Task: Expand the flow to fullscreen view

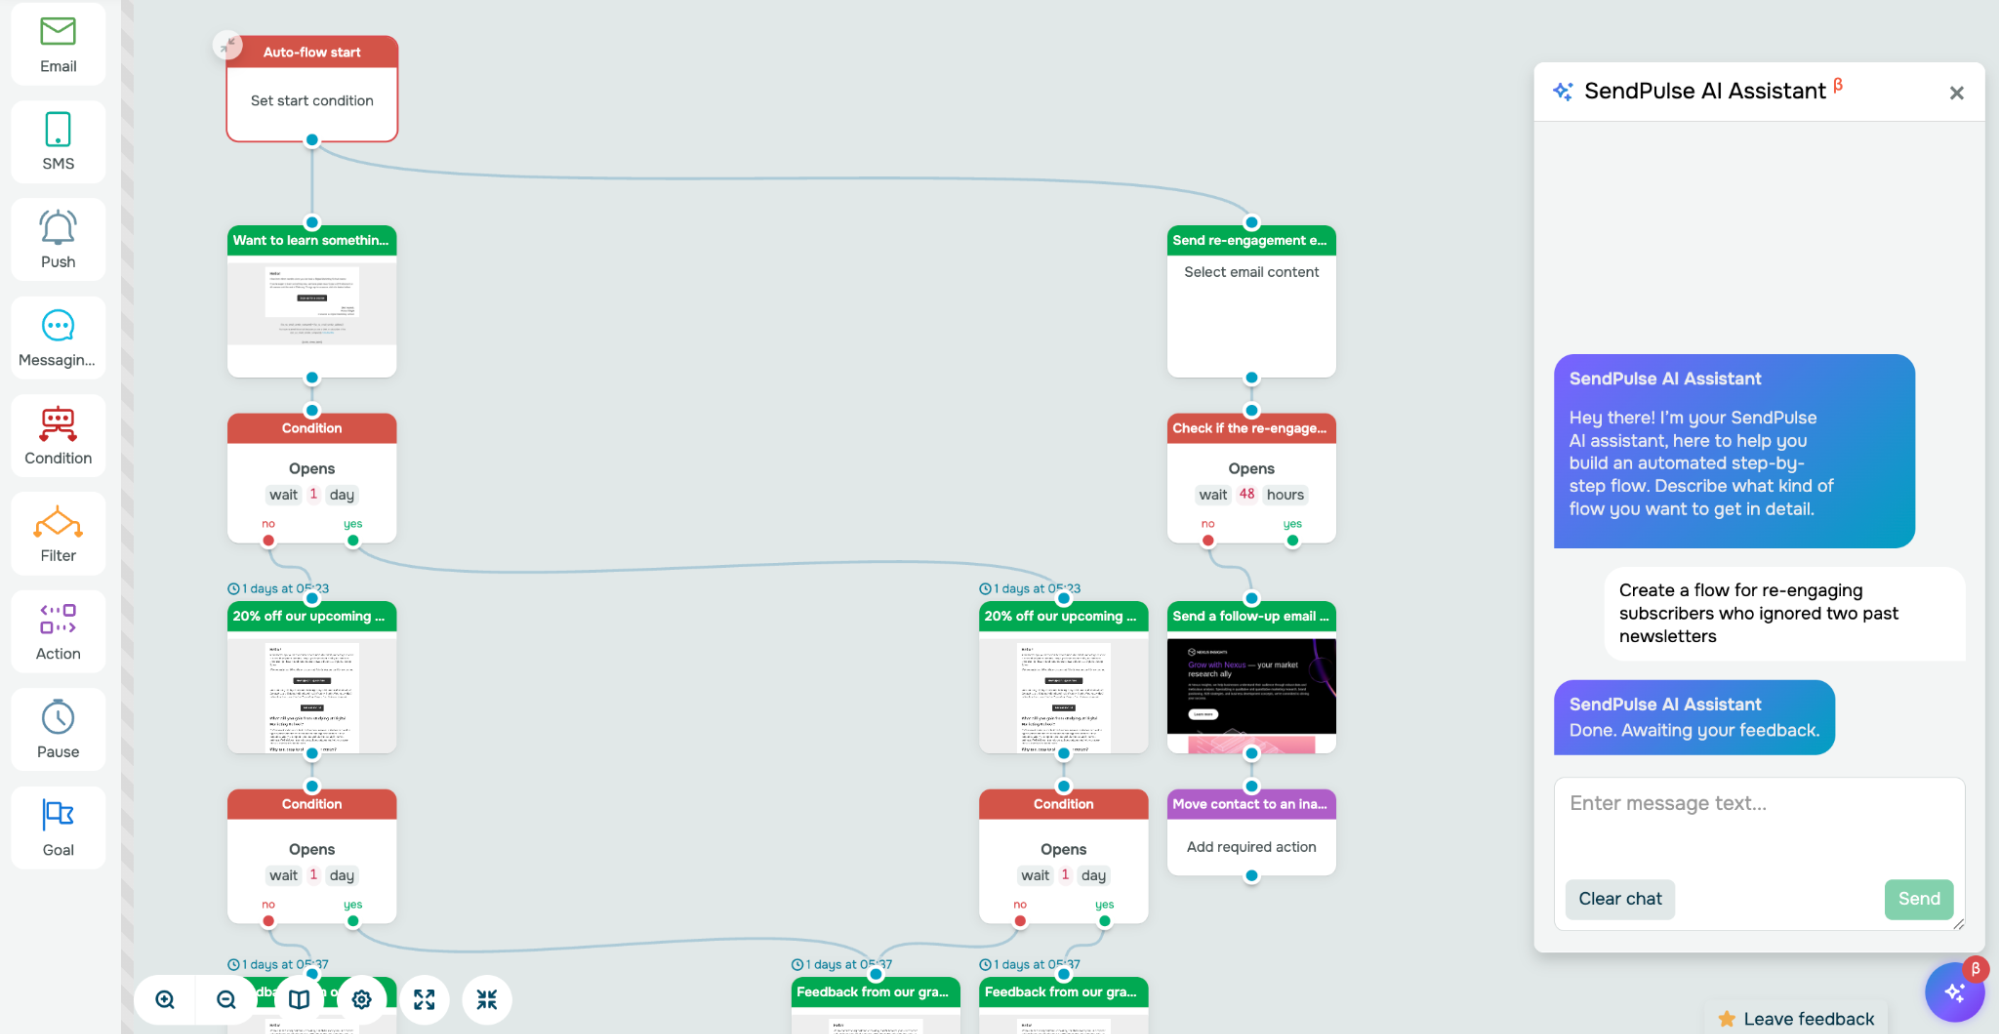Action: [424, 999]
